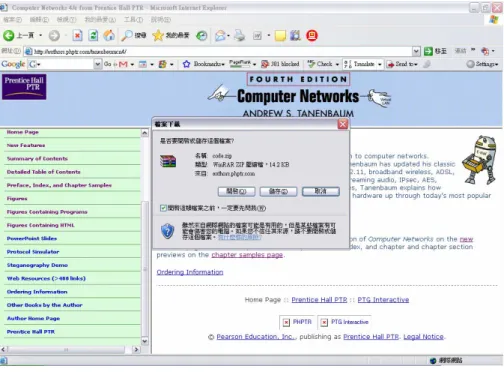Click the Google toolbar search input field
504x372 pixels.
tap(64, 64)
